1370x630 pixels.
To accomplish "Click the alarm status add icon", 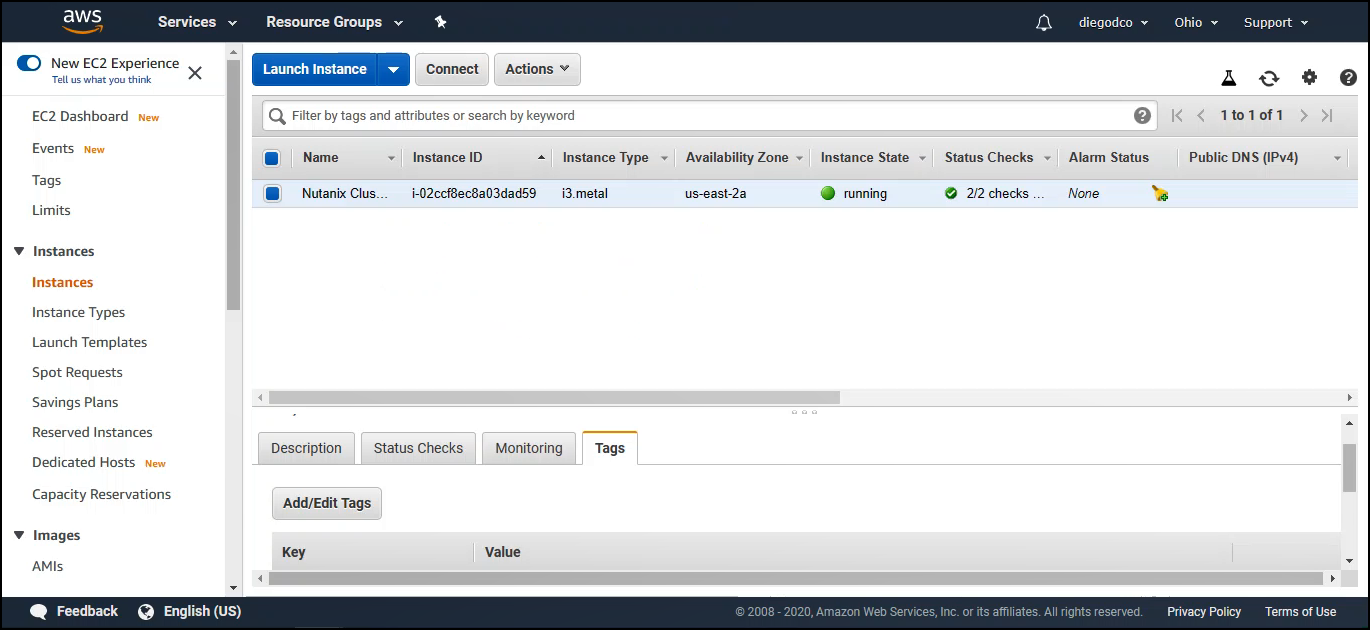I will point(1160,194).
